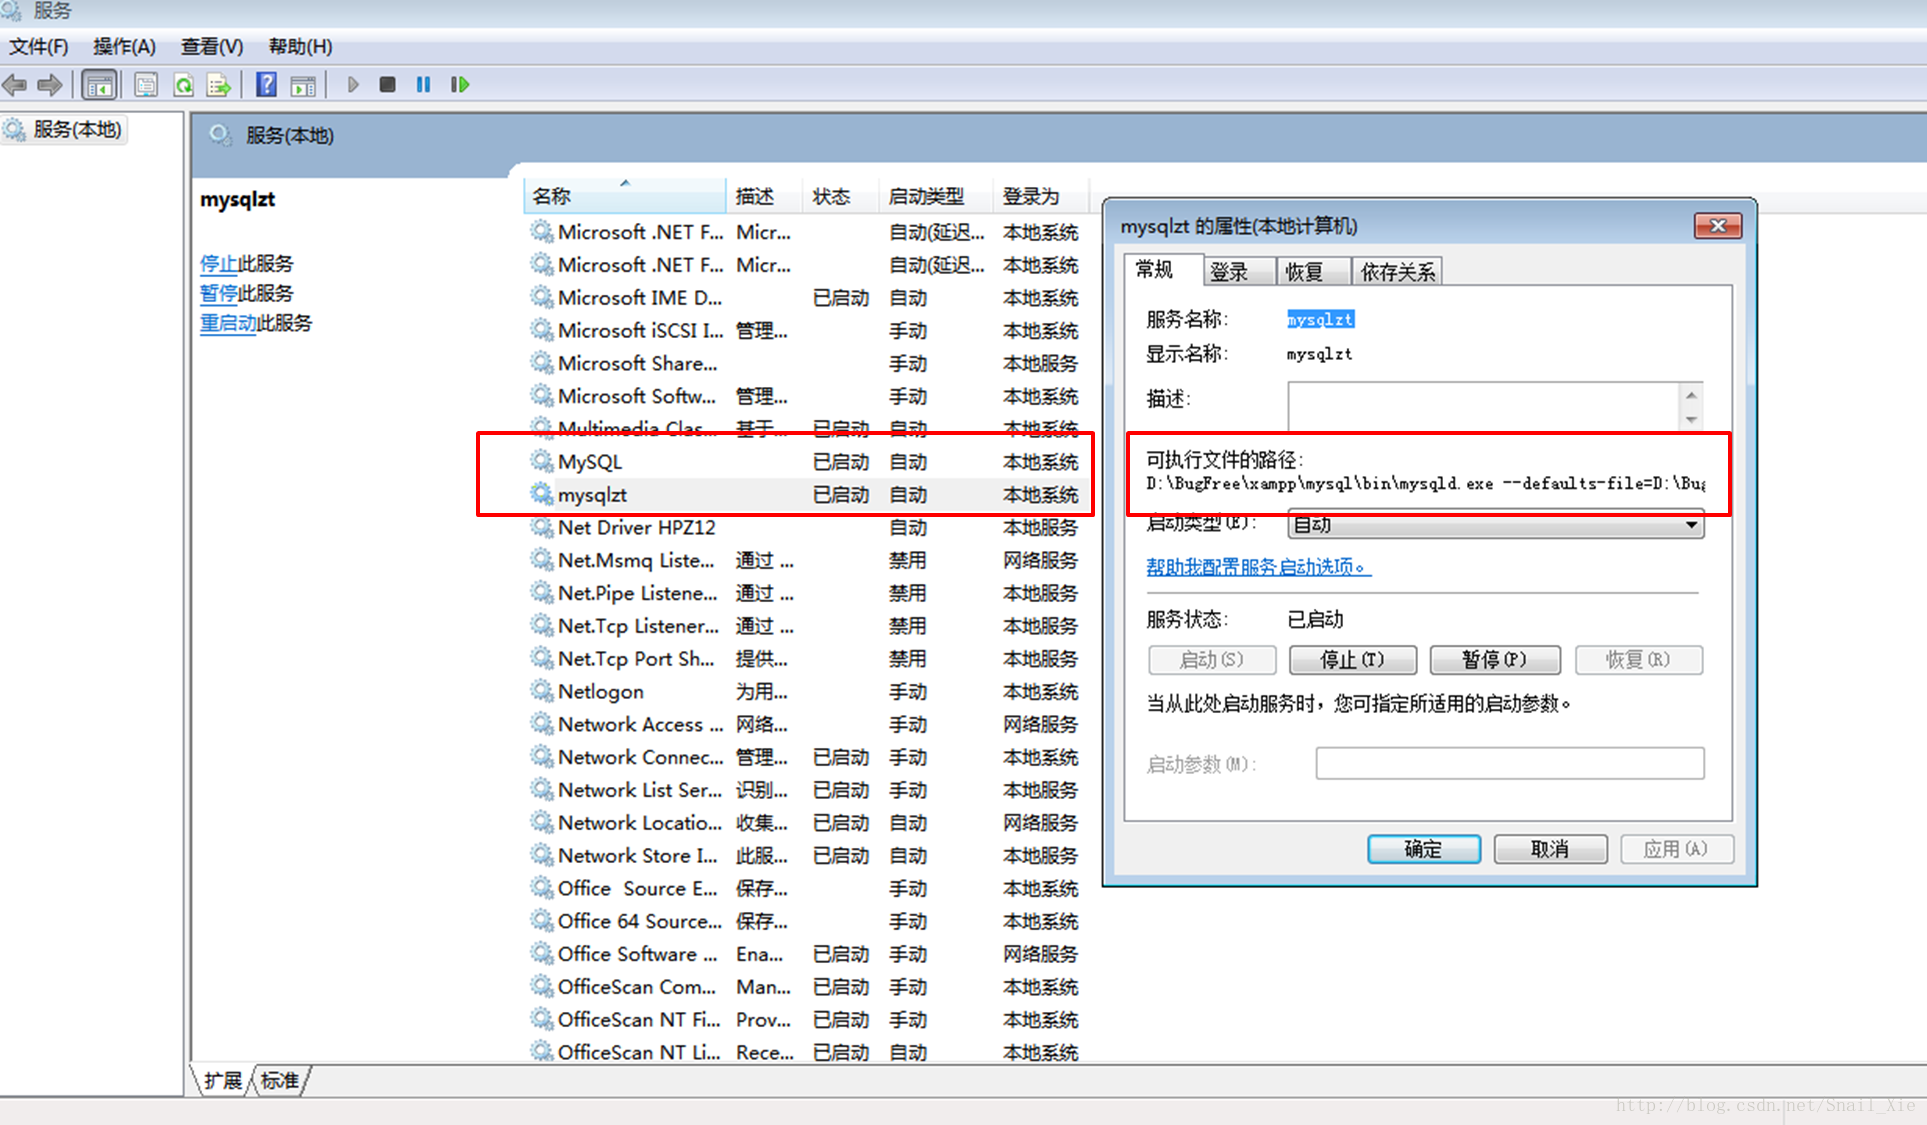Select the Microsoft iSCSI I... service row
Screen dimensions: 1927x1125
click(x=805, y=330)
